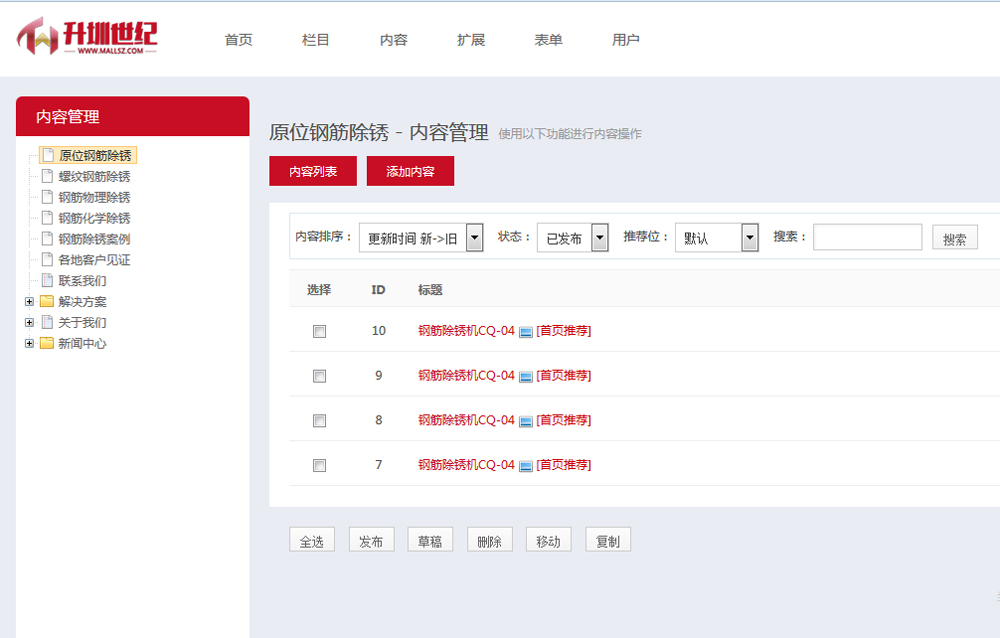Viewport: 1000px width, 638px height.
Task: Open 内容 in top navigation
Action: coord(393,40)
